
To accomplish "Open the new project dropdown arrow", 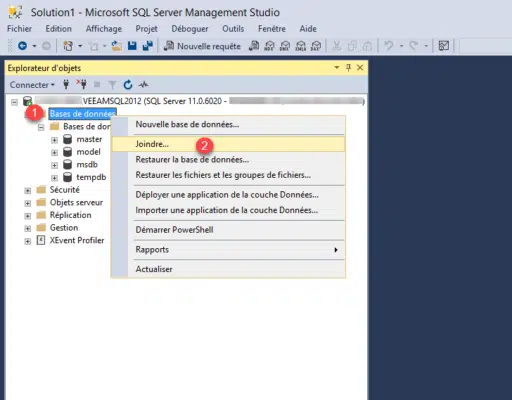I will [x=80, y=46].
